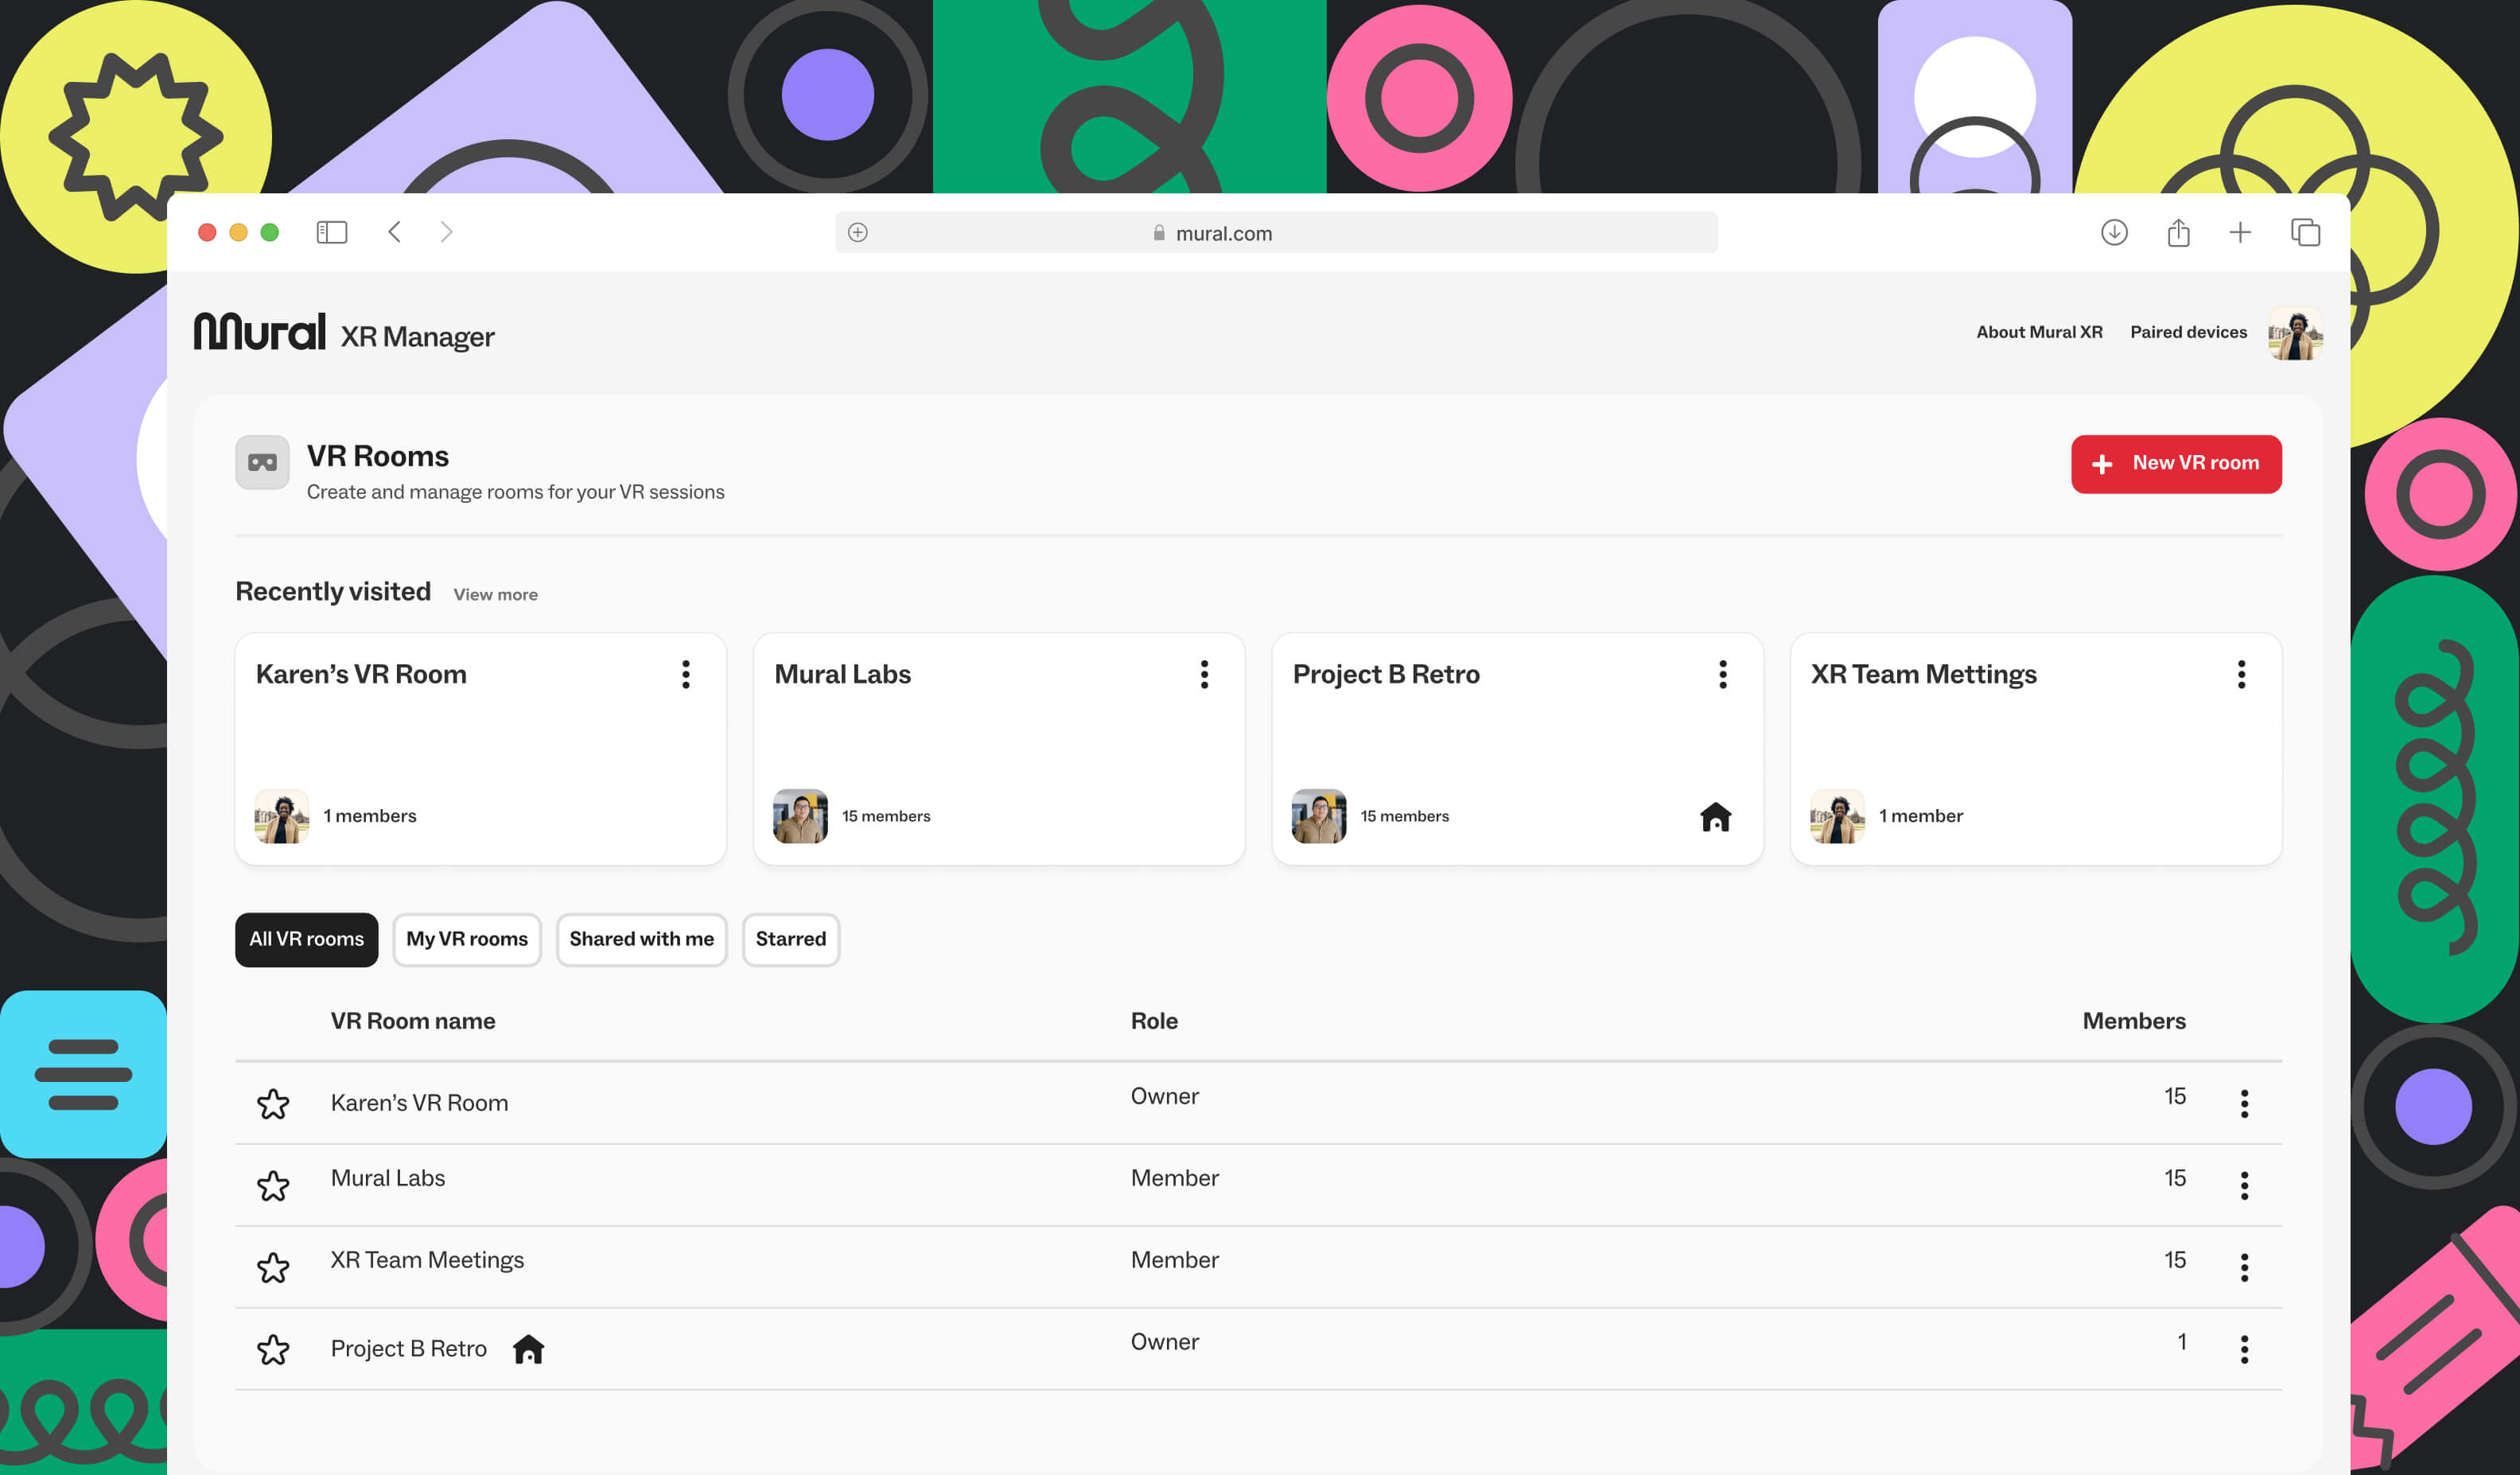Open Mural Labs in the table
The width and height of the screenshot is (2520, 1475).
point(388,1178)
